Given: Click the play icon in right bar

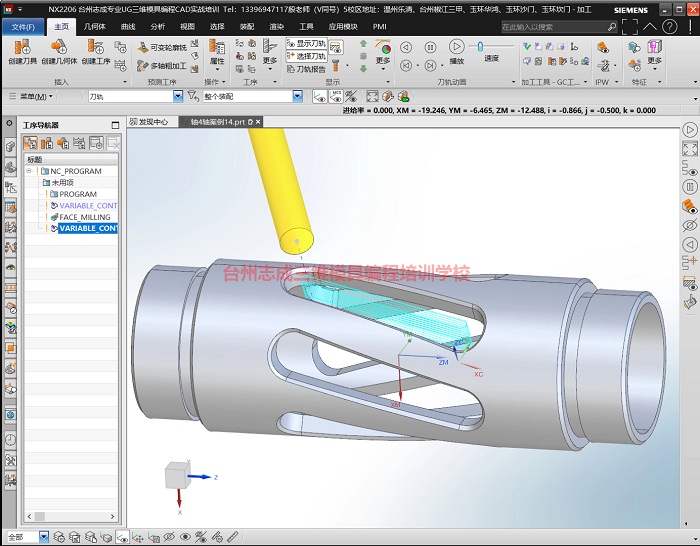Looking at the screenshot, I should [690, 130].
